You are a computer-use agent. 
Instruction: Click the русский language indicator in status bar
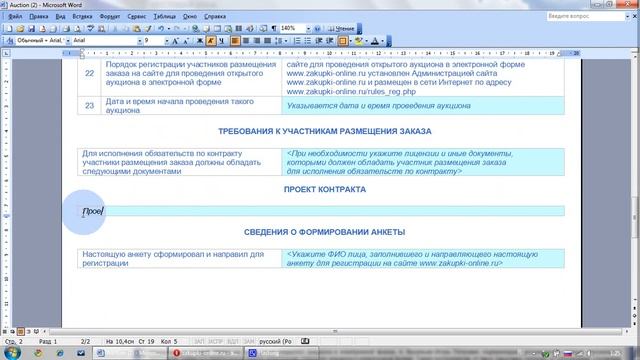point(276,341)
